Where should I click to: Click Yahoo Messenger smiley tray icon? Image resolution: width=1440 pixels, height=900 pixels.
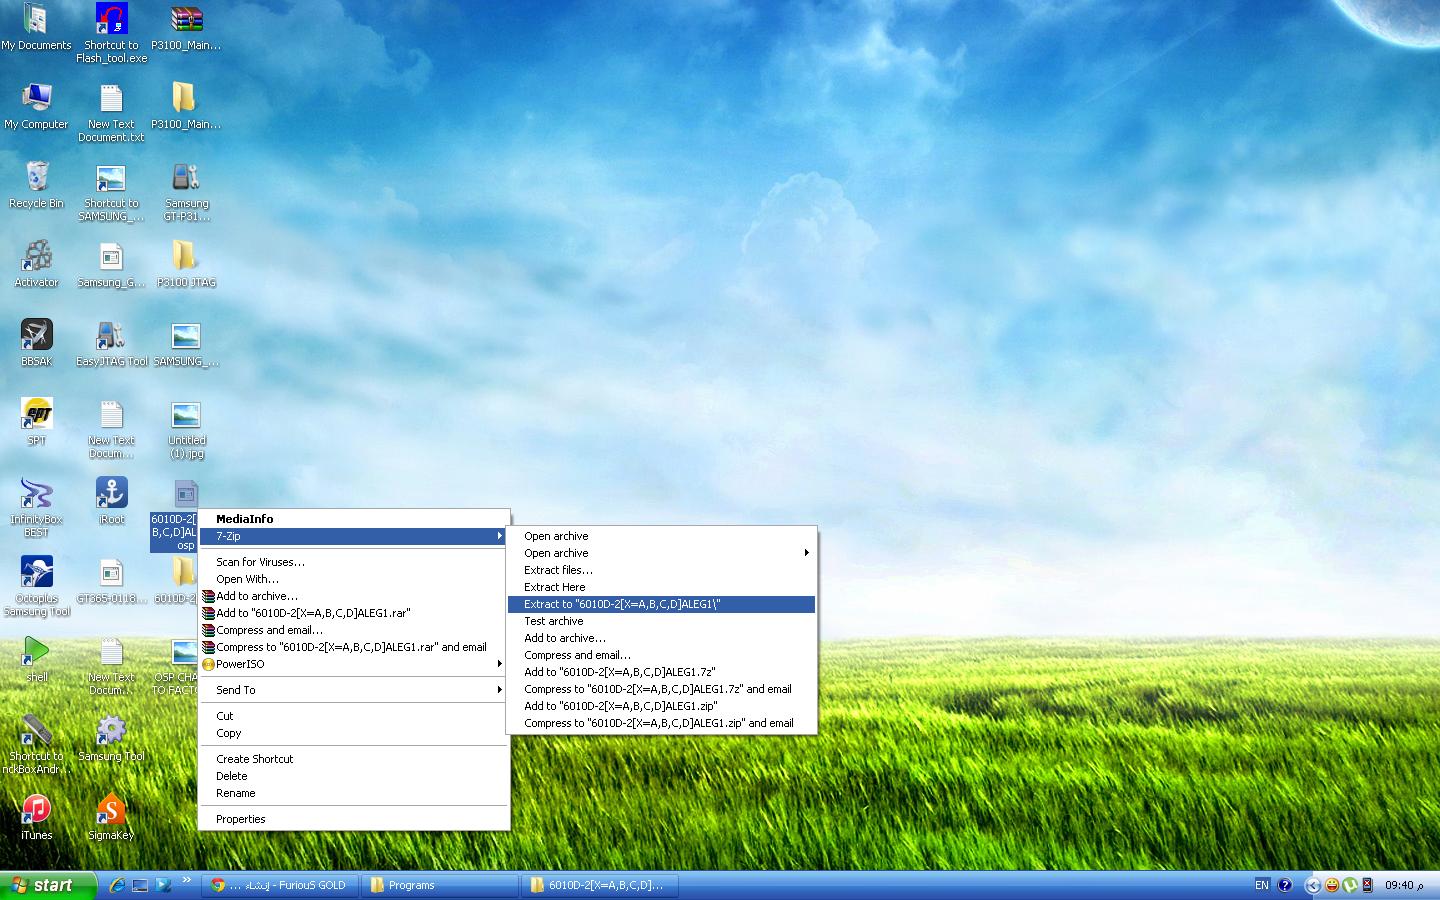[1332, 885]
